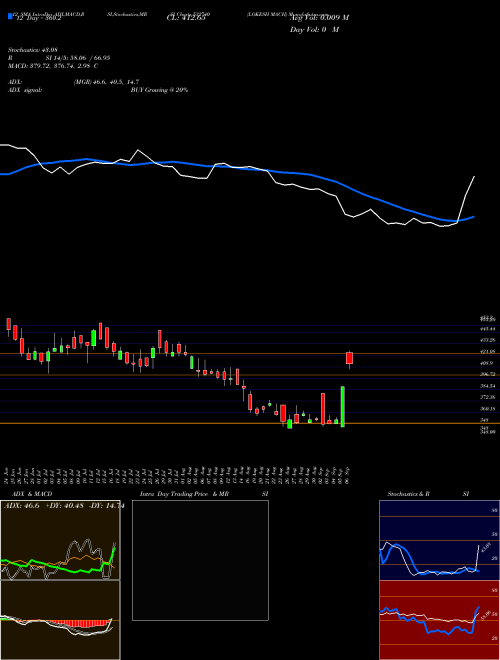Select the 'Avg Vol: 0.009 M' label
The height and width of the screenshot is (660, 500).
tap(319, 18)
